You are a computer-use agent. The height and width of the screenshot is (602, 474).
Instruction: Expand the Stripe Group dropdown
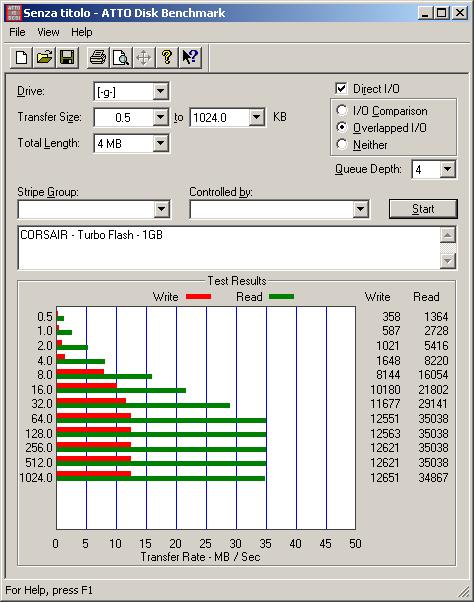coord(162,209)
